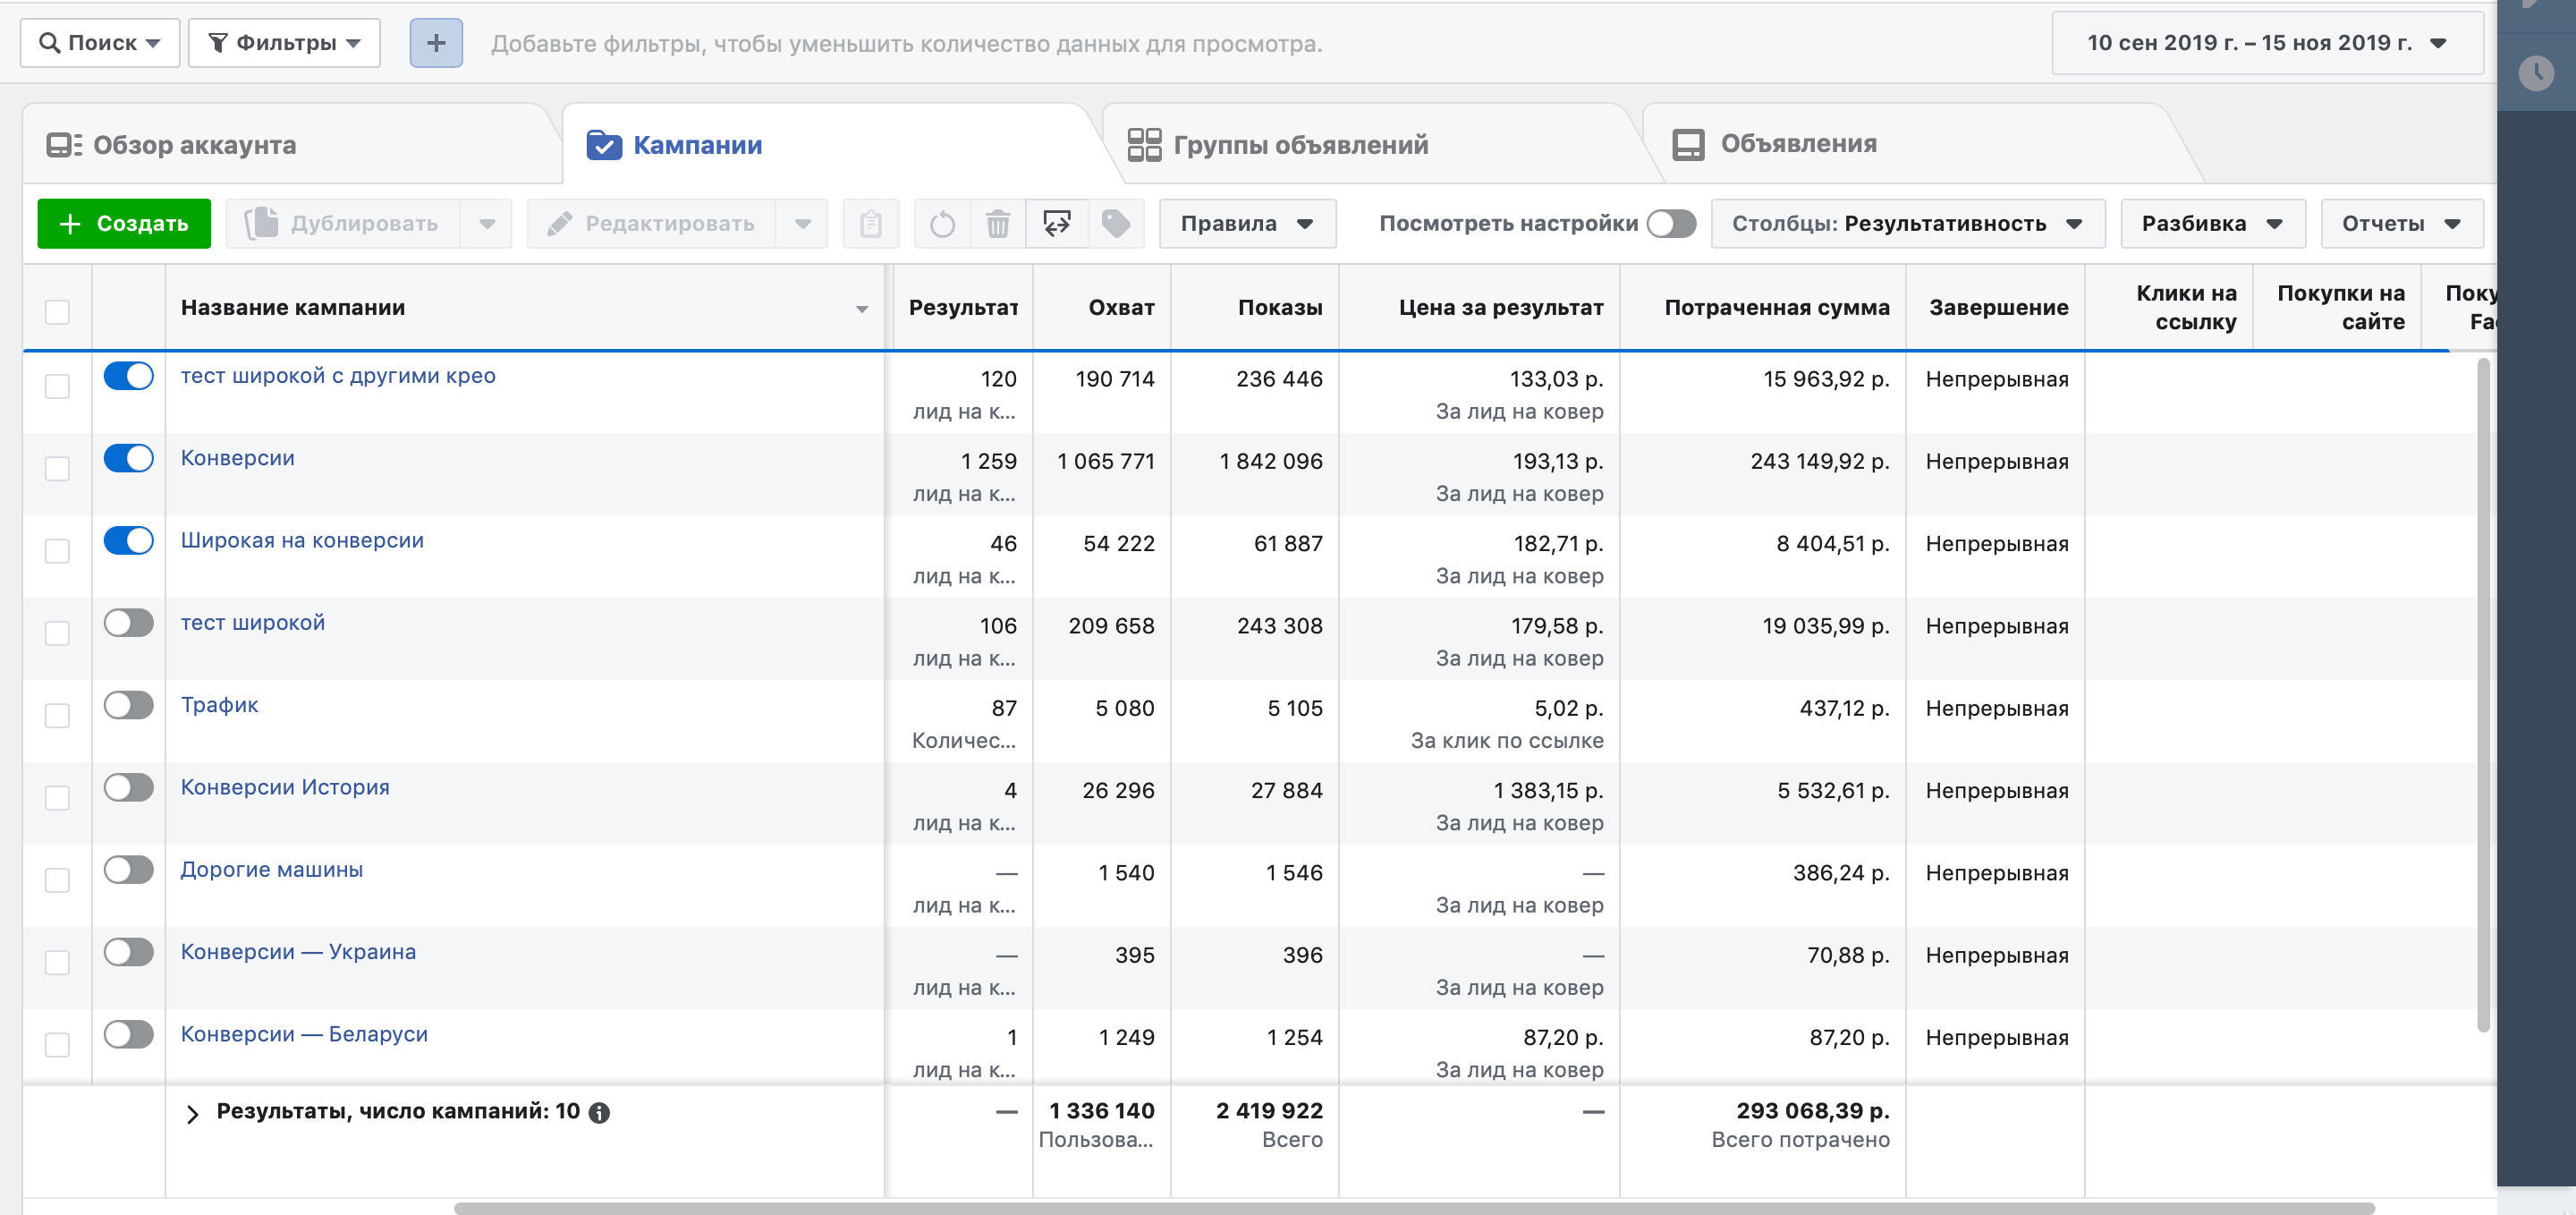Click the clock icon in right sidebar
This screenshot has height=1215, width=2576.
click(2535, 73)
